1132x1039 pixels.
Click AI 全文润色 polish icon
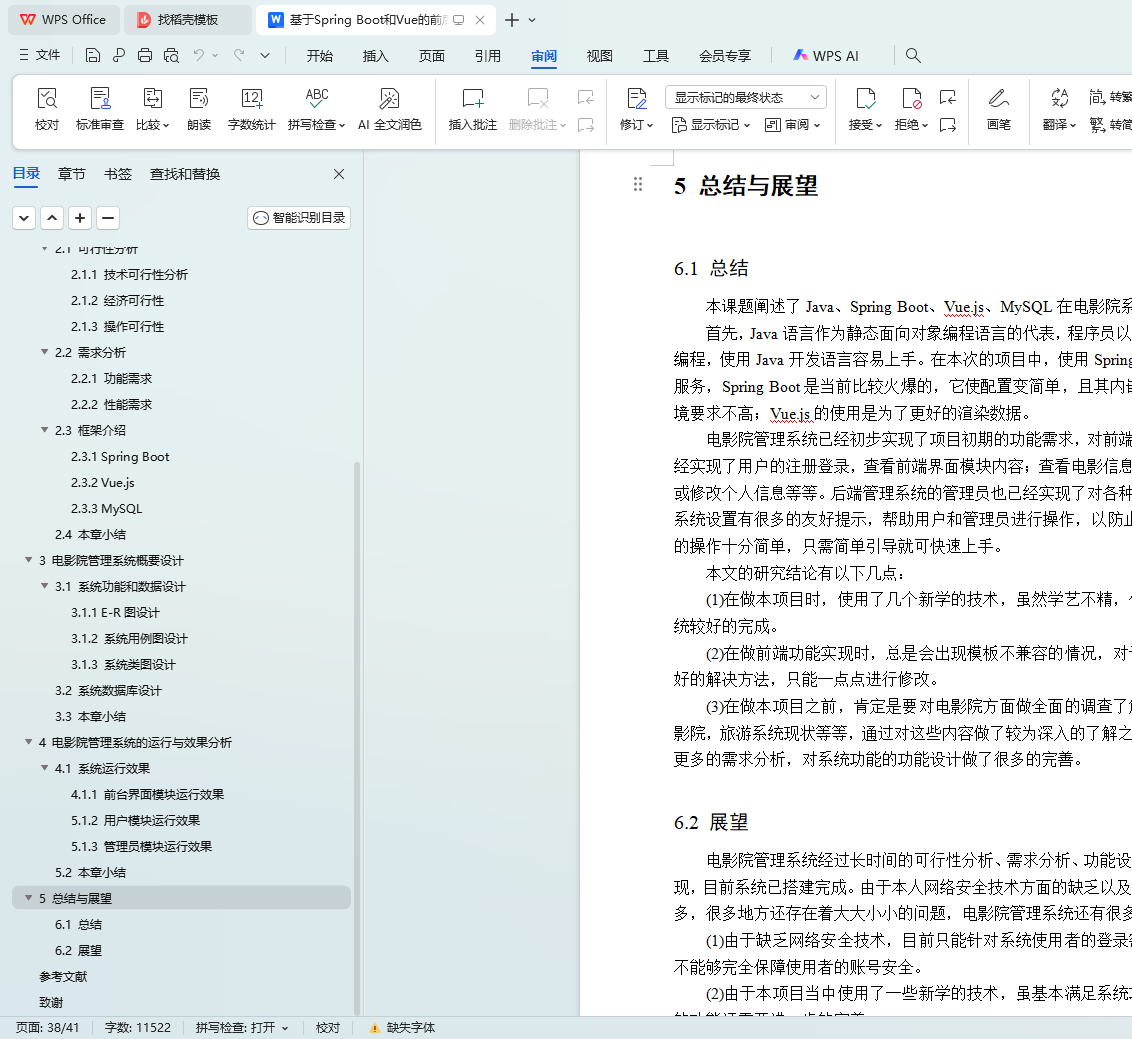coord(389,99)
